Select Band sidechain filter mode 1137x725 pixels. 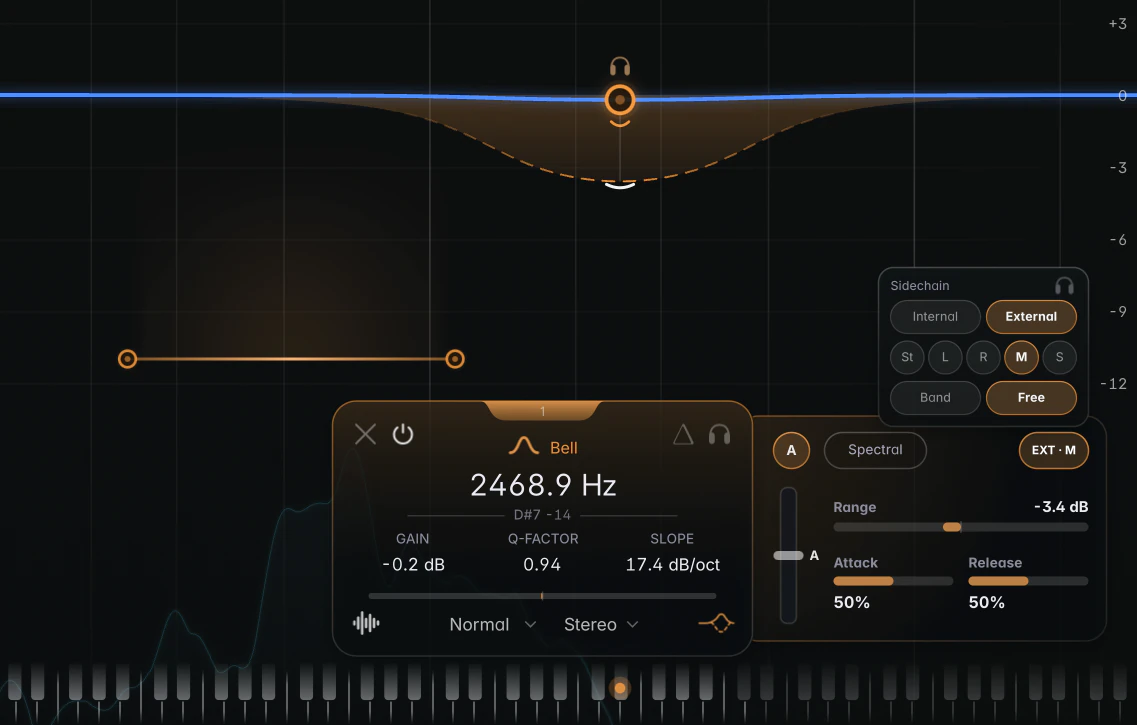pyautogui.click(x=935, y=397)
